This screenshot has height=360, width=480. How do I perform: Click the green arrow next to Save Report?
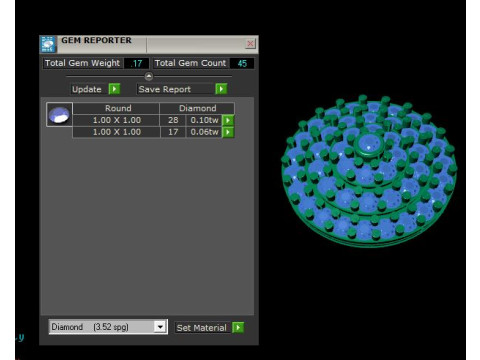(x=221, y=89)
